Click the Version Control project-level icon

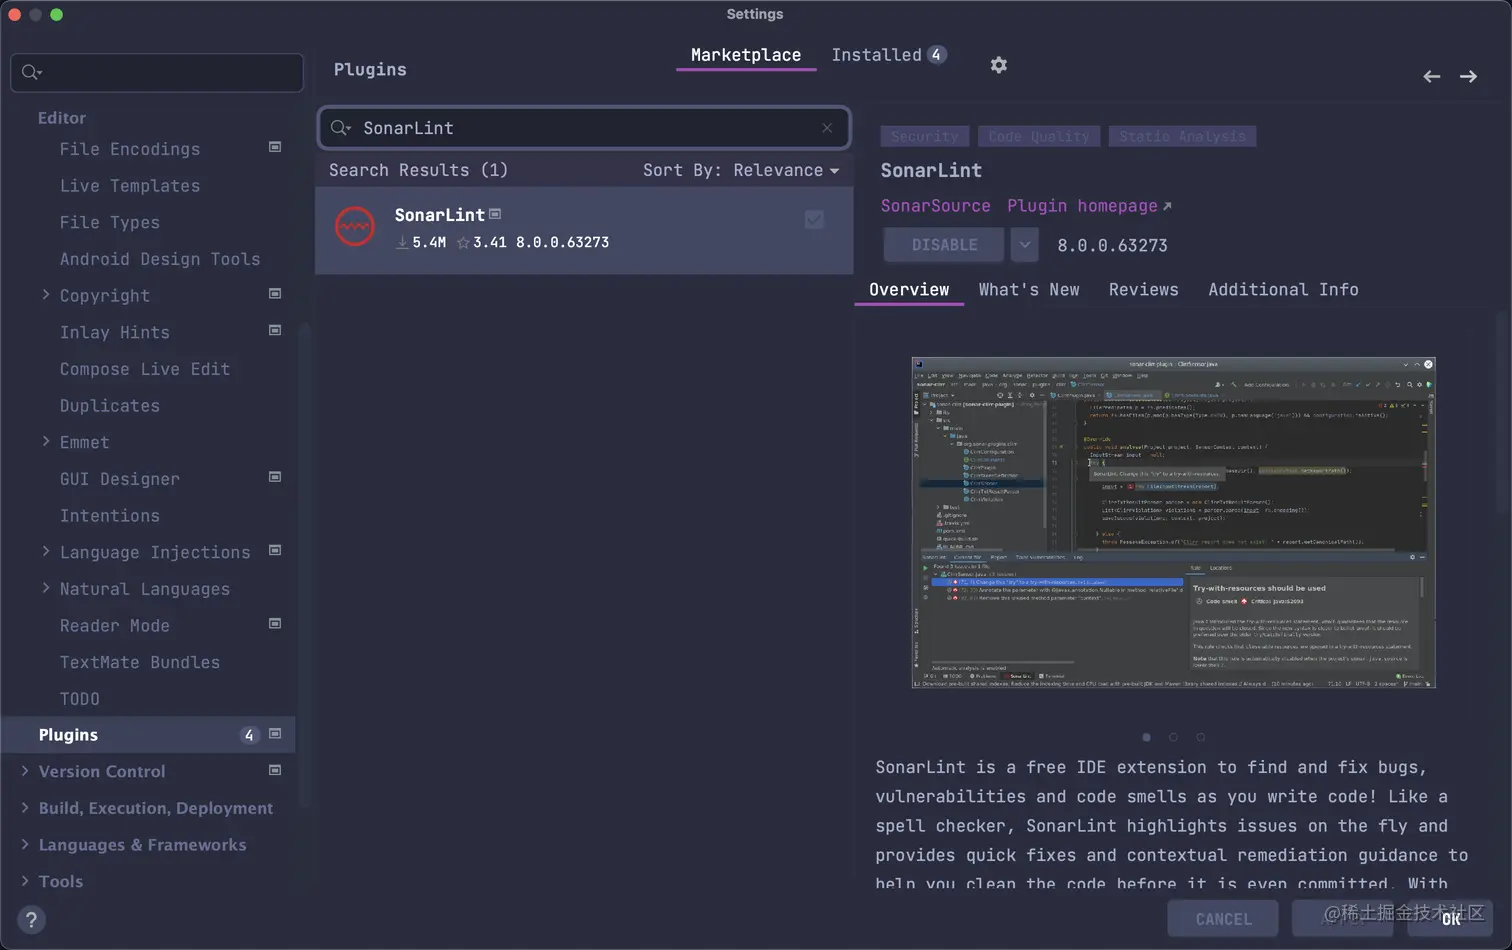point(275,770)
